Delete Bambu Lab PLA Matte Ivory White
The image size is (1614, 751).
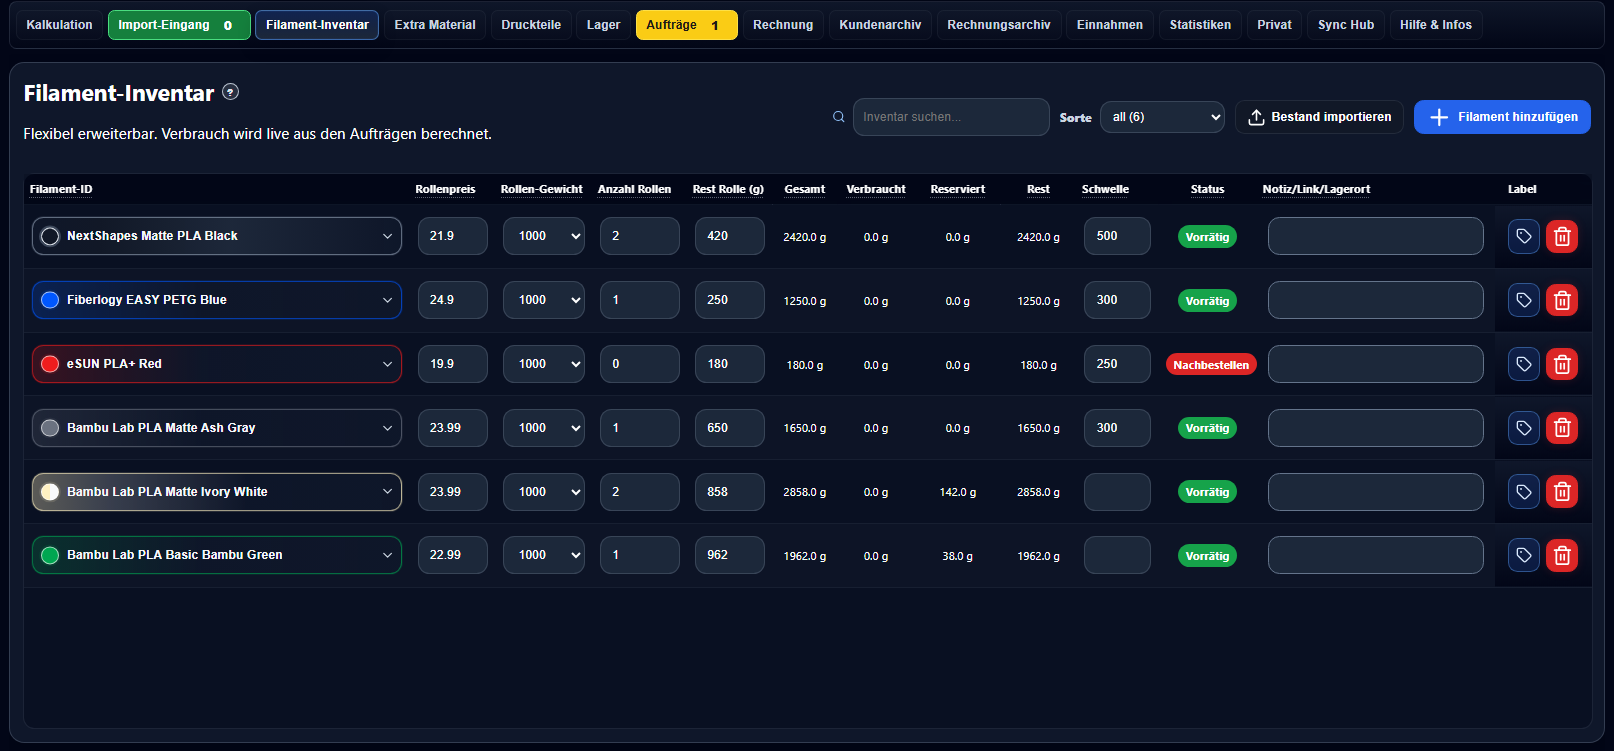click(x=1562, y=492)
